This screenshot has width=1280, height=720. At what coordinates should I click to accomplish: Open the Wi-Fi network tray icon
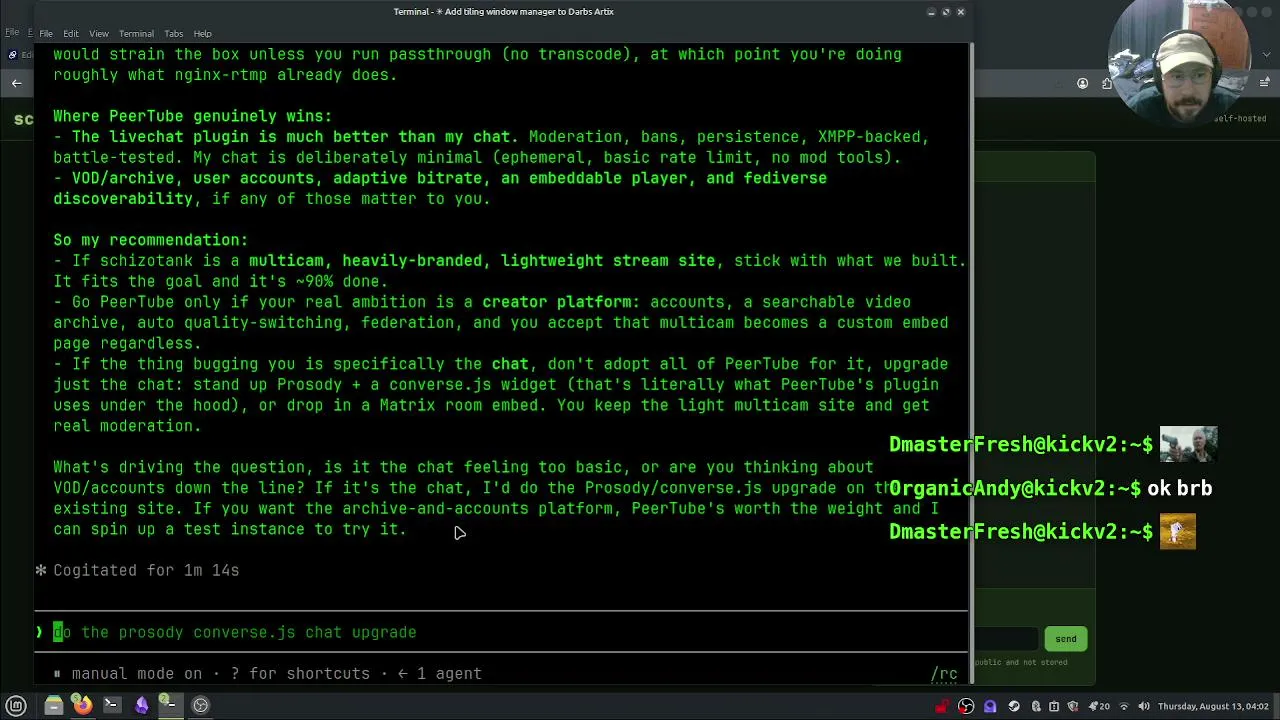point(1124,706)
